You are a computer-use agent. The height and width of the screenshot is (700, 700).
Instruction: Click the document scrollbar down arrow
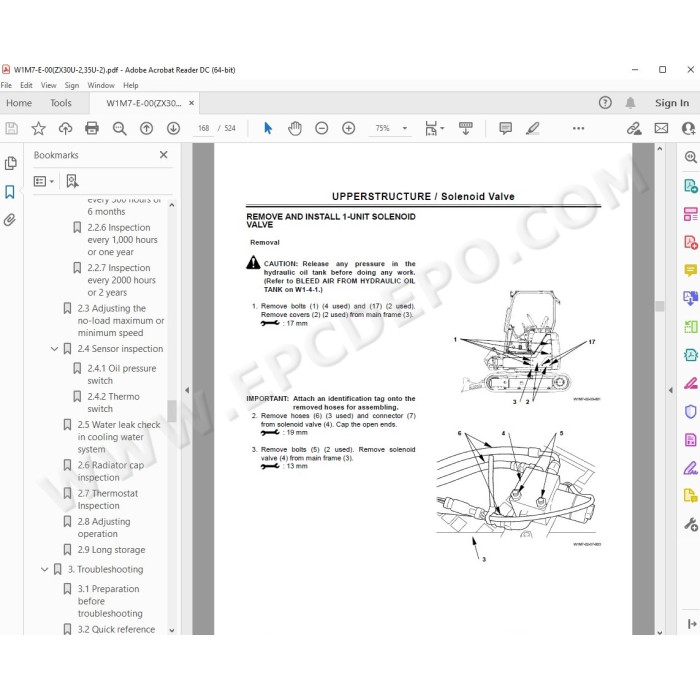[660, 632]
